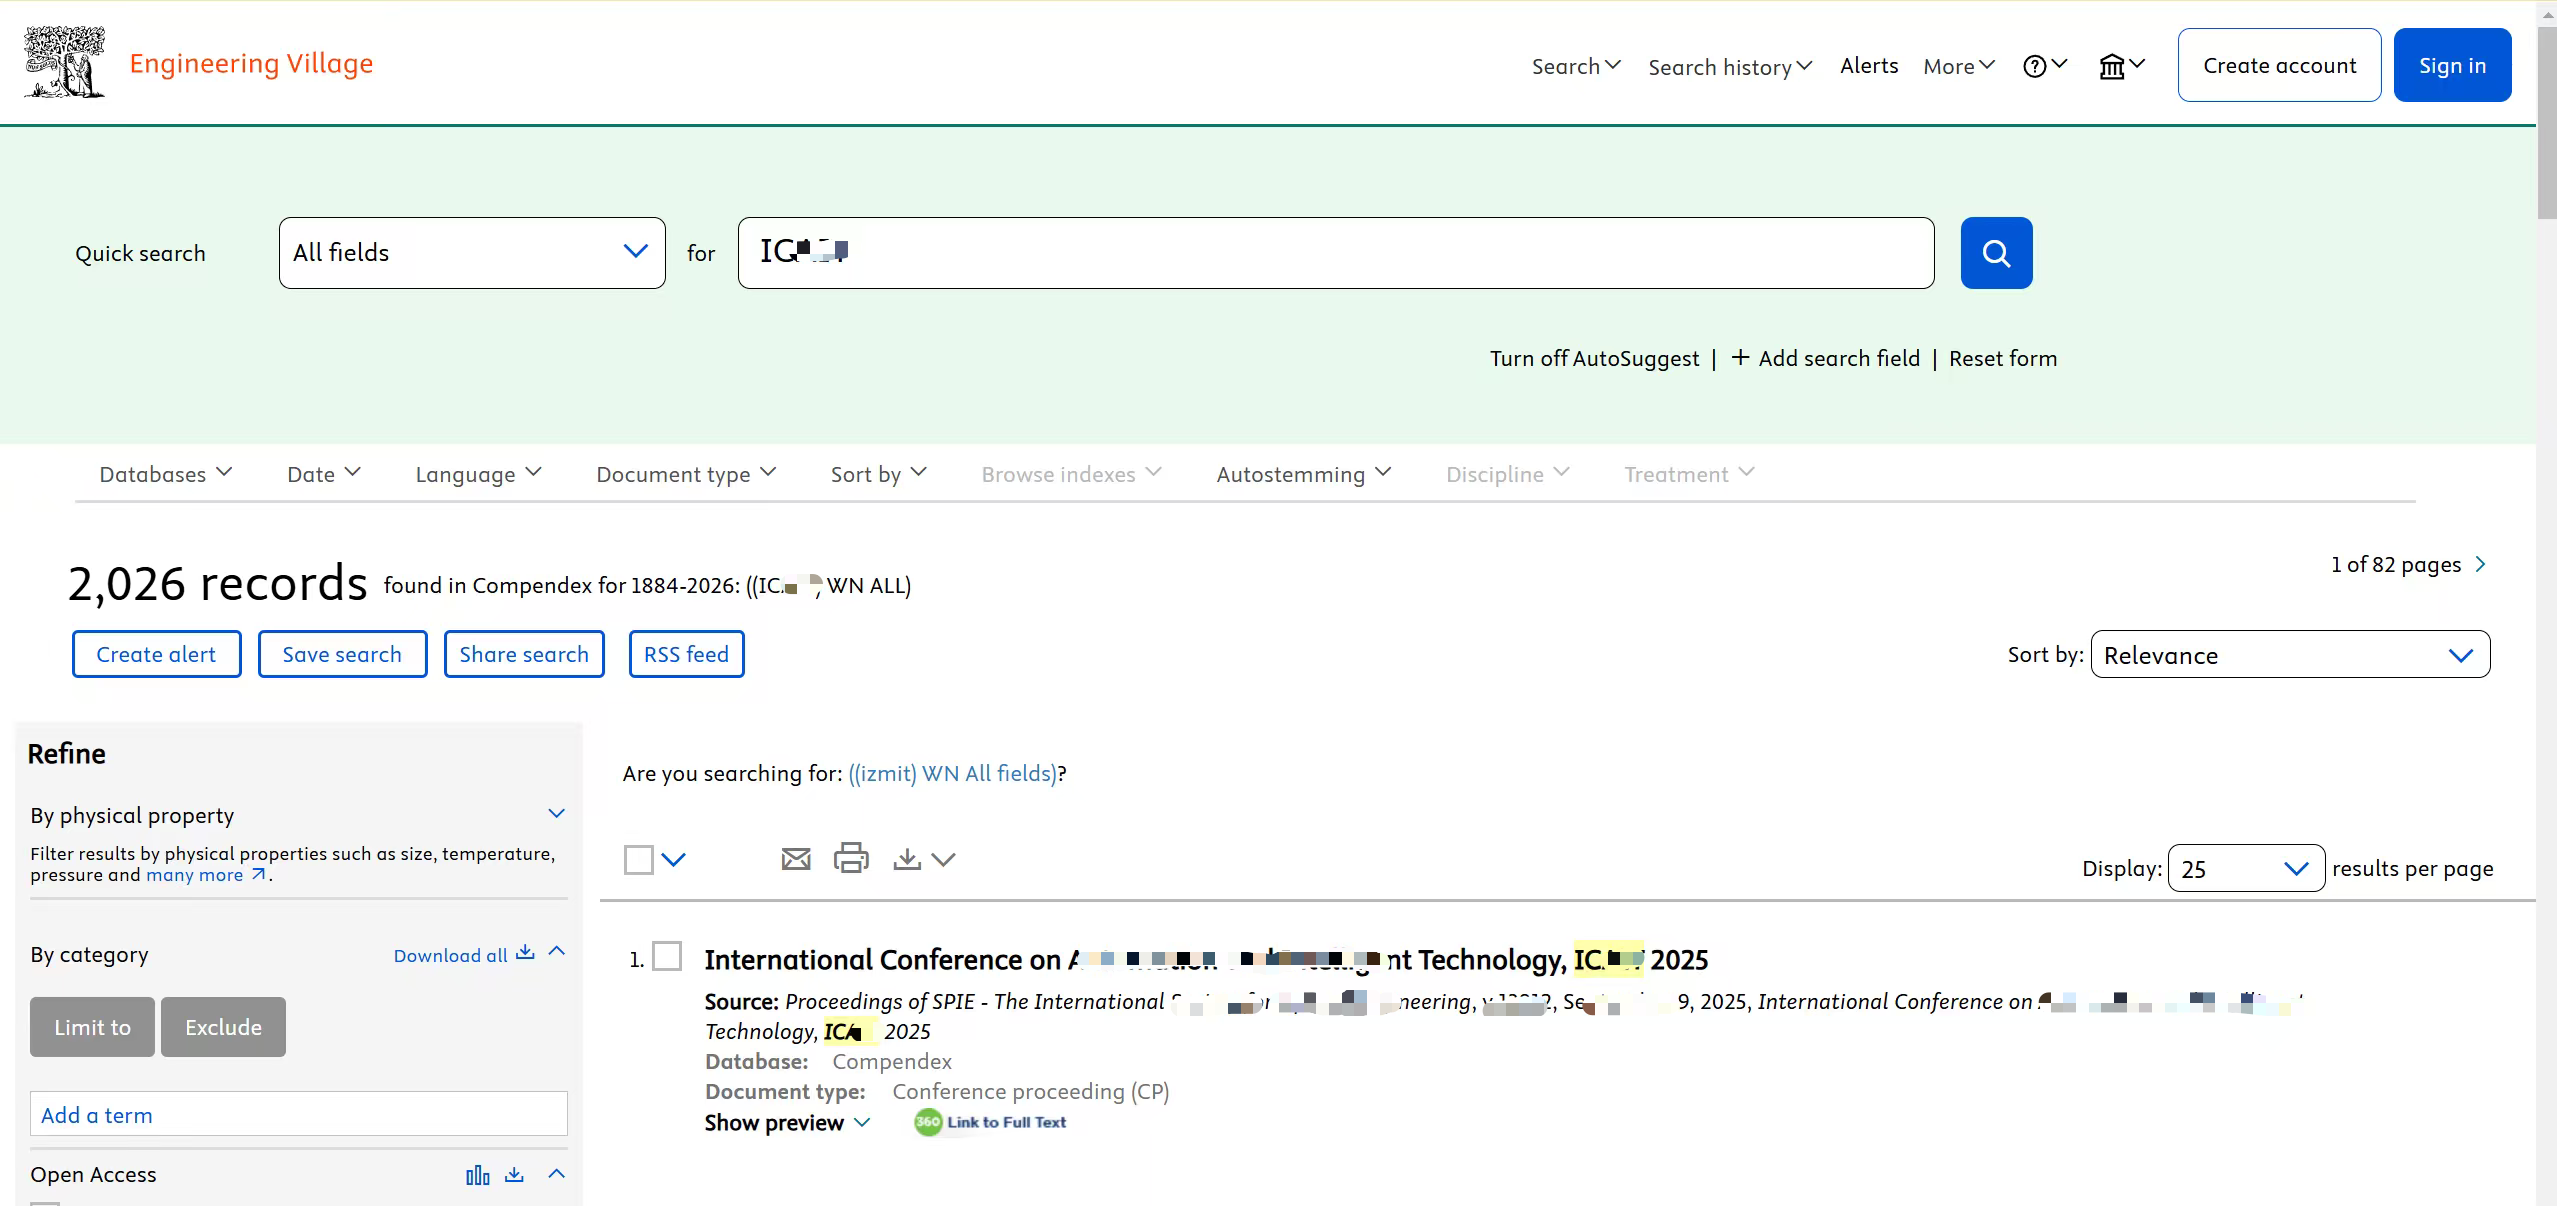
Task: Click the plus icon for Add search field
Action: pos(1740,357)
